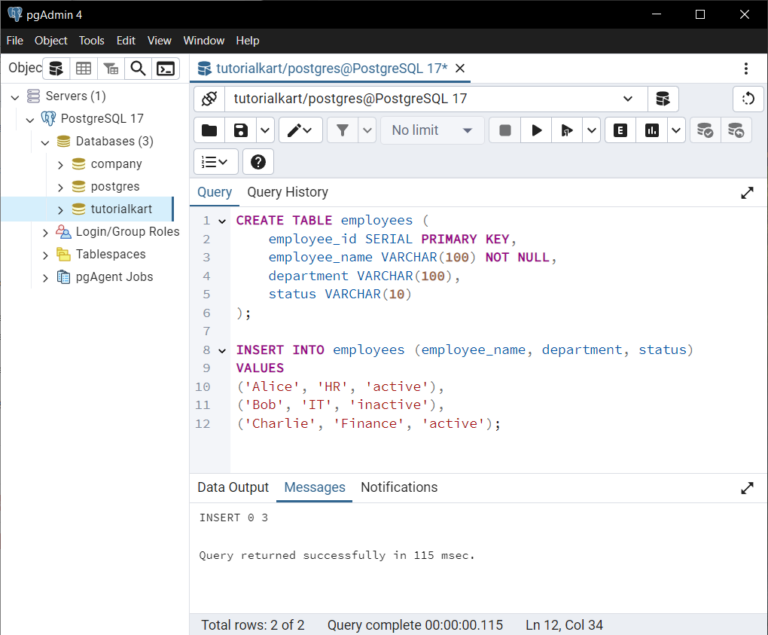Click the Open File folder icon

tap(209, 130)
